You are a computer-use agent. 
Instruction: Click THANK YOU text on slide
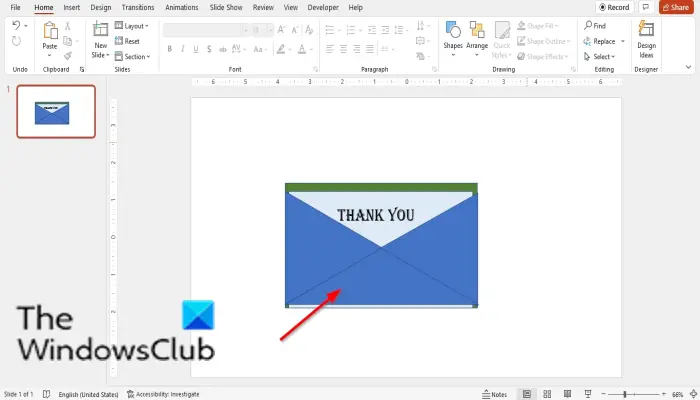375,215
